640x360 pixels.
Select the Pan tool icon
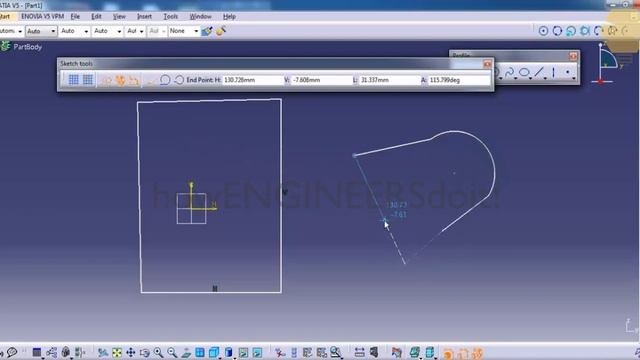[131, 352]
